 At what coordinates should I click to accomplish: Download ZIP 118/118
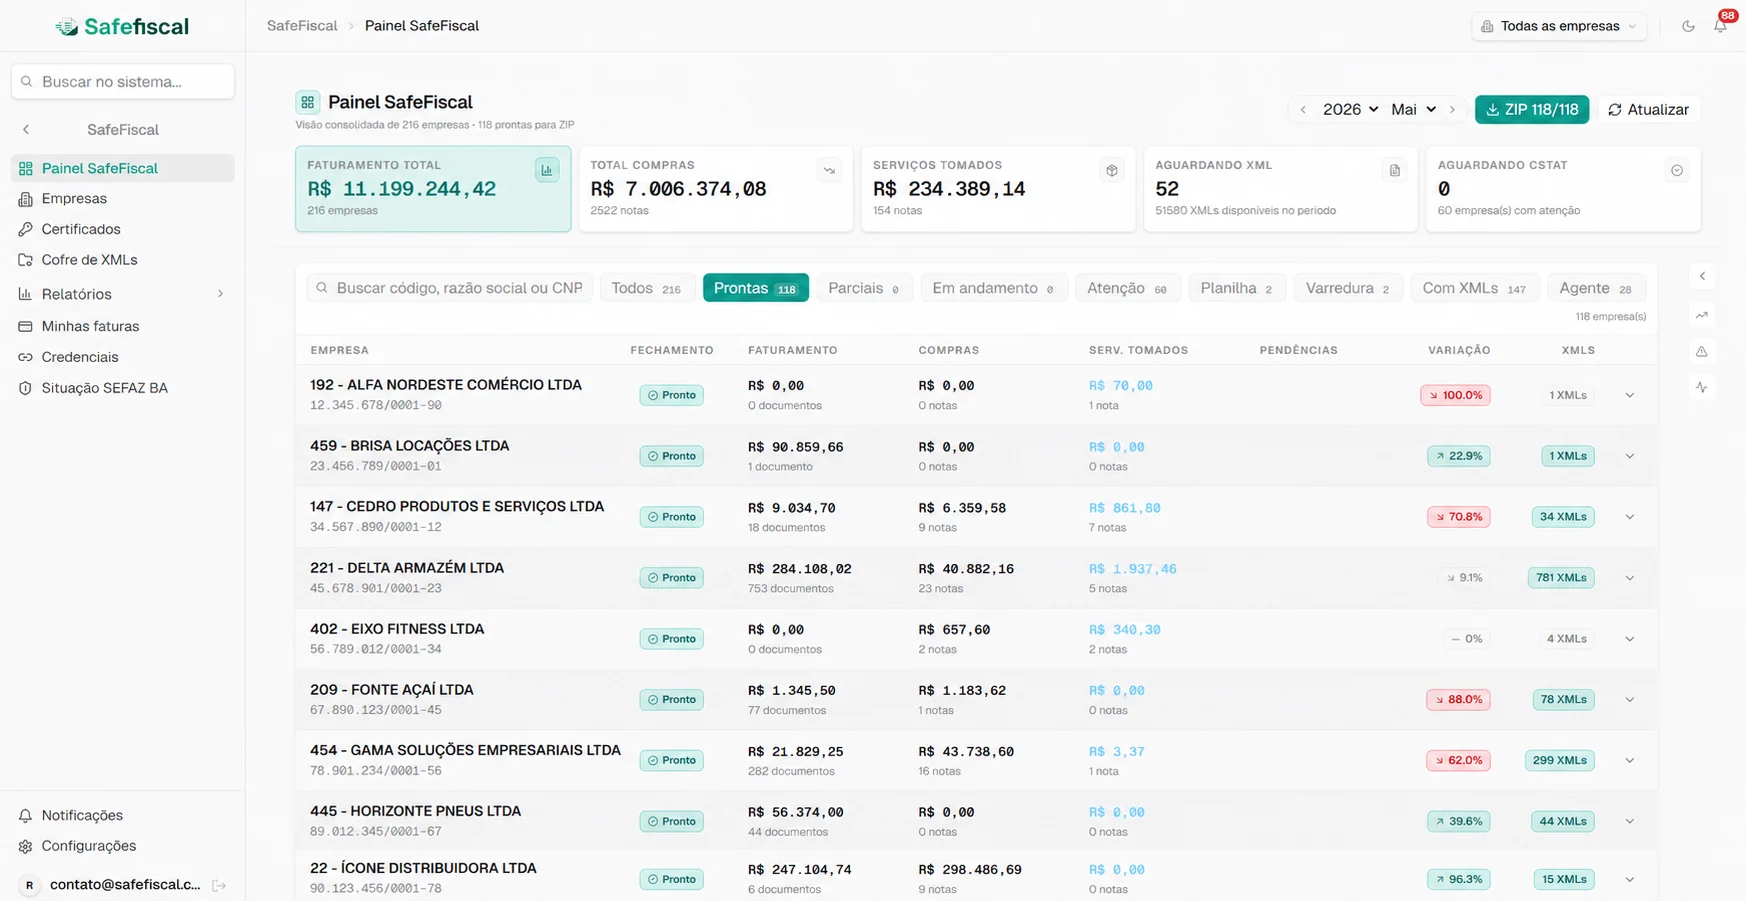[1532, 110]
